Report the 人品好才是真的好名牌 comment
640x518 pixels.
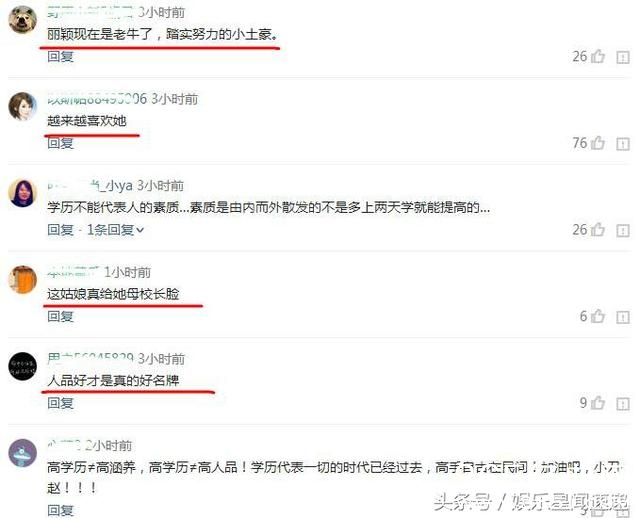point(623,404)
